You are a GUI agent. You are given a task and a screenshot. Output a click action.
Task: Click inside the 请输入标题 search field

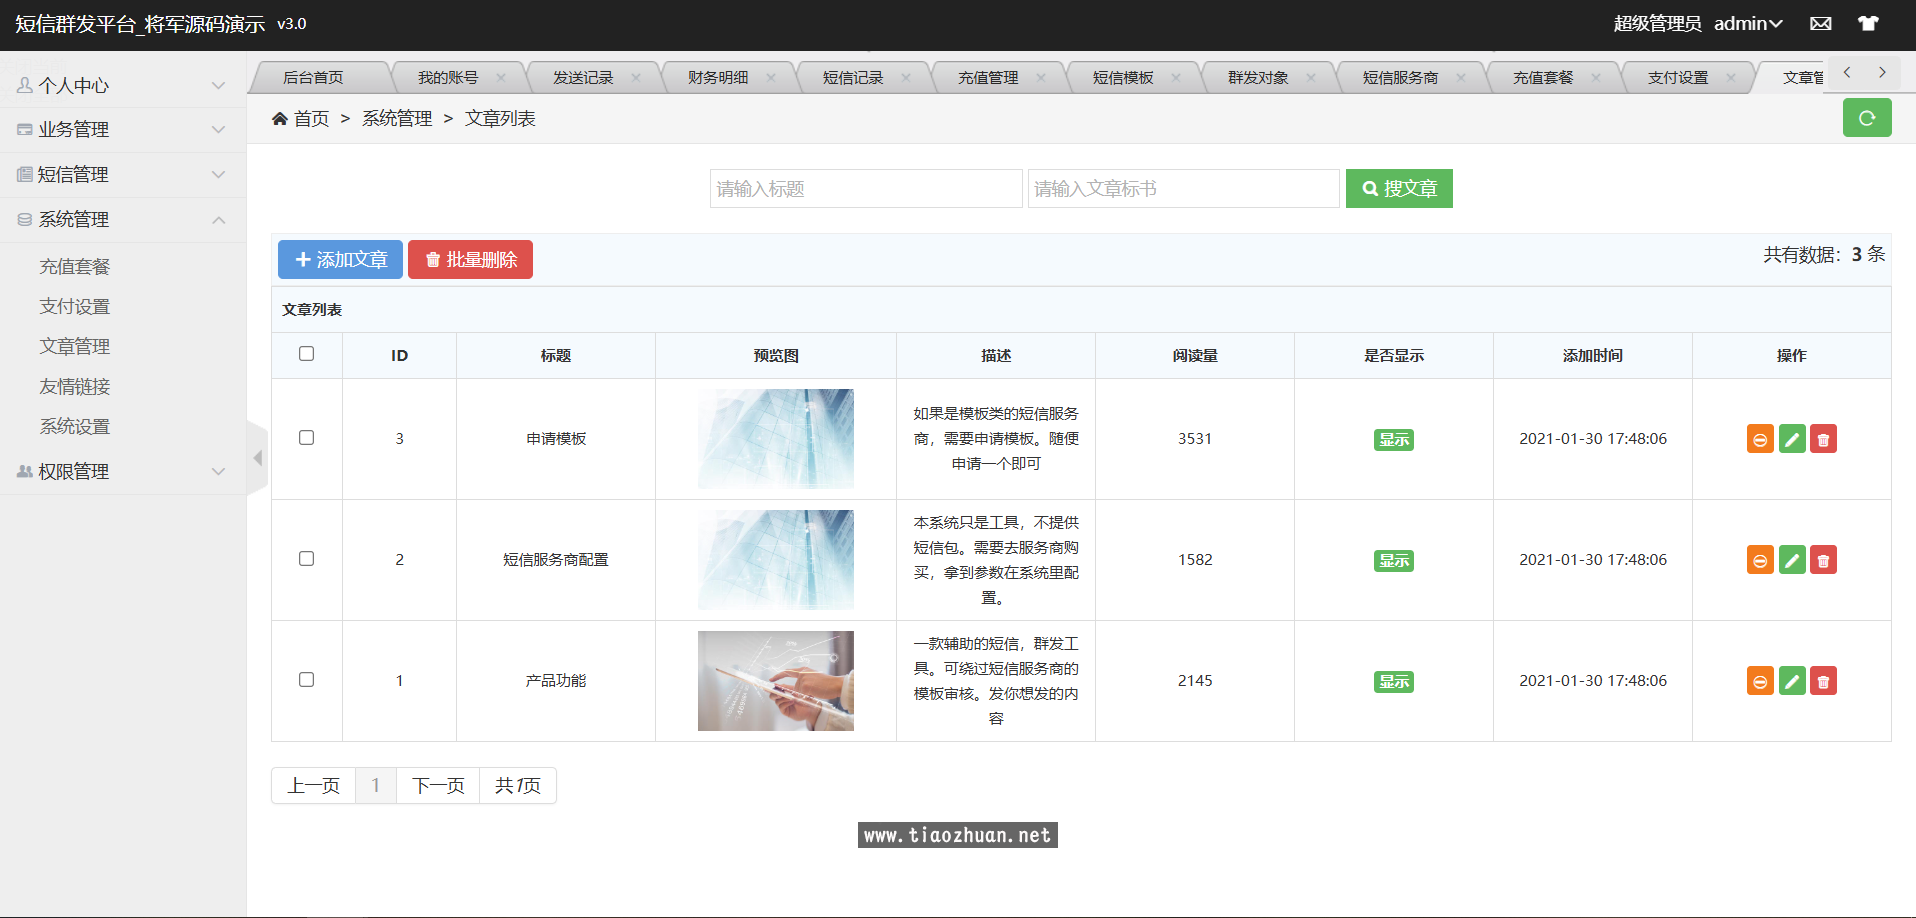(866, 188)
